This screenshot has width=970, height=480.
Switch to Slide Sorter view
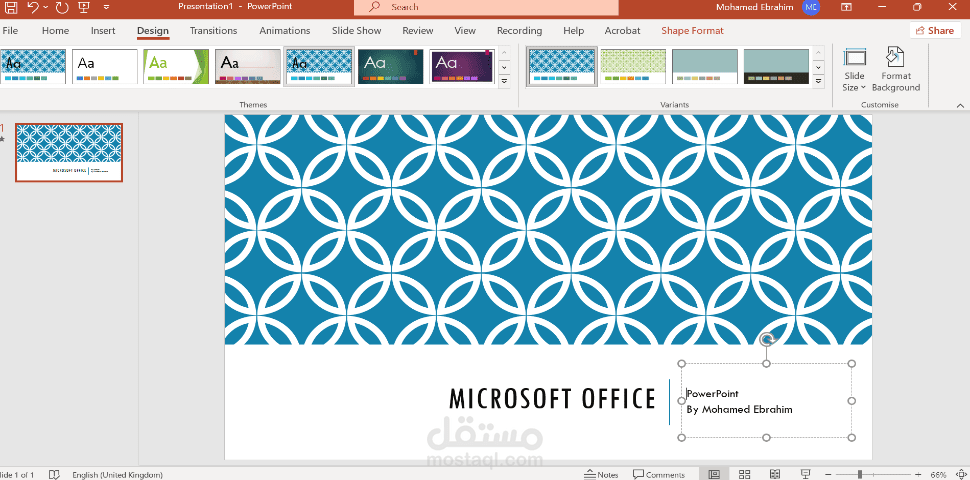point(745,474)
